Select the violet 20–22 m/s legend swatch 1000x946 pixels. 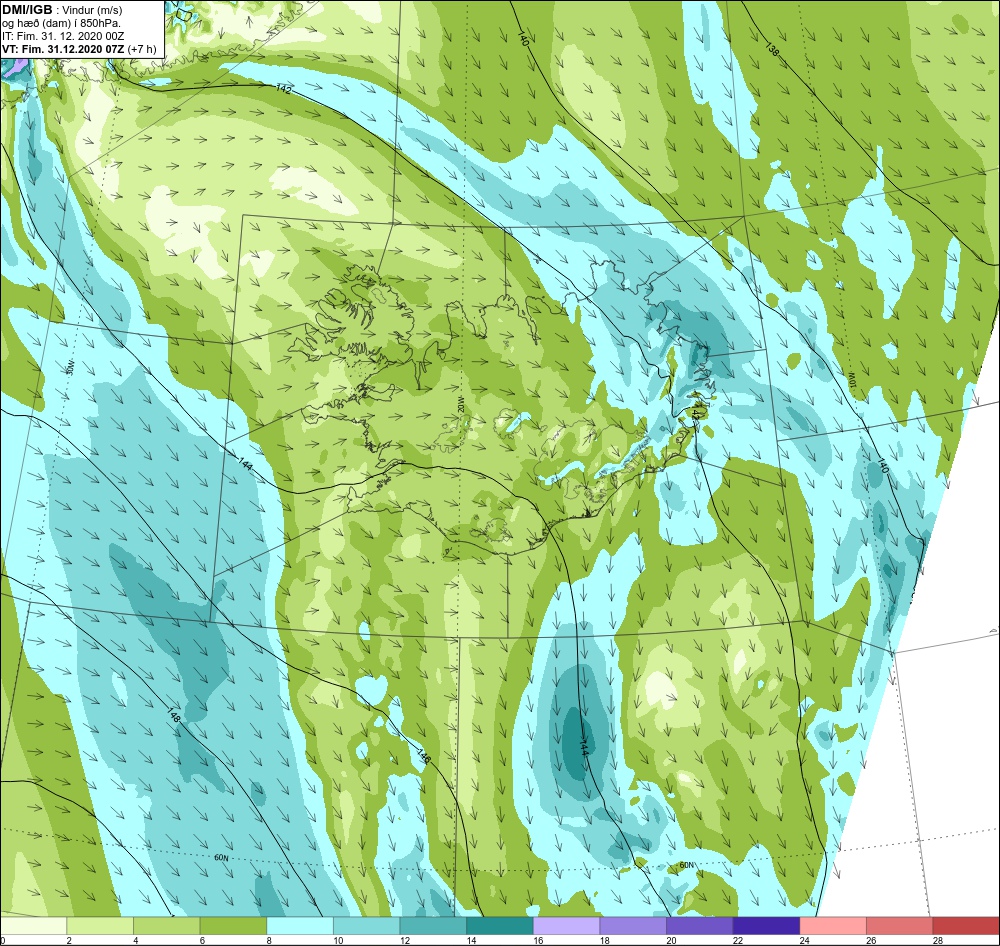700,926
